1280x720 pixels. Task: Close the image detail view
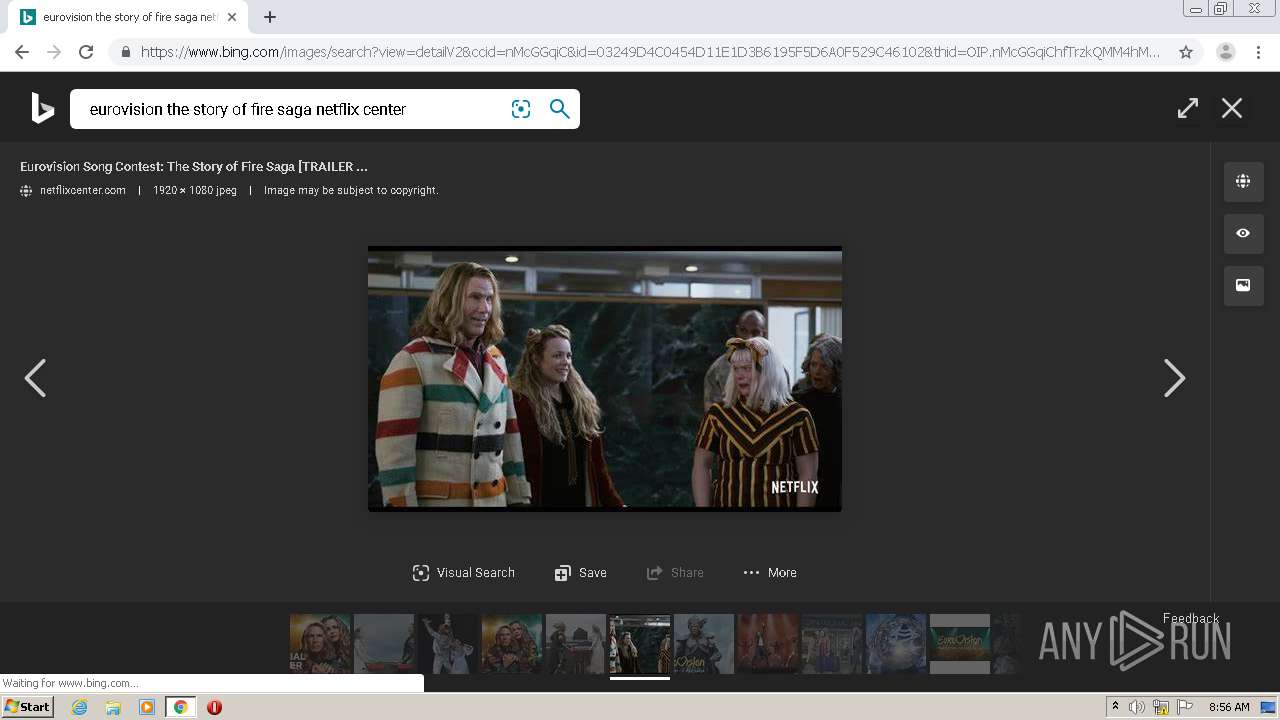click(x=1232, y=108)
